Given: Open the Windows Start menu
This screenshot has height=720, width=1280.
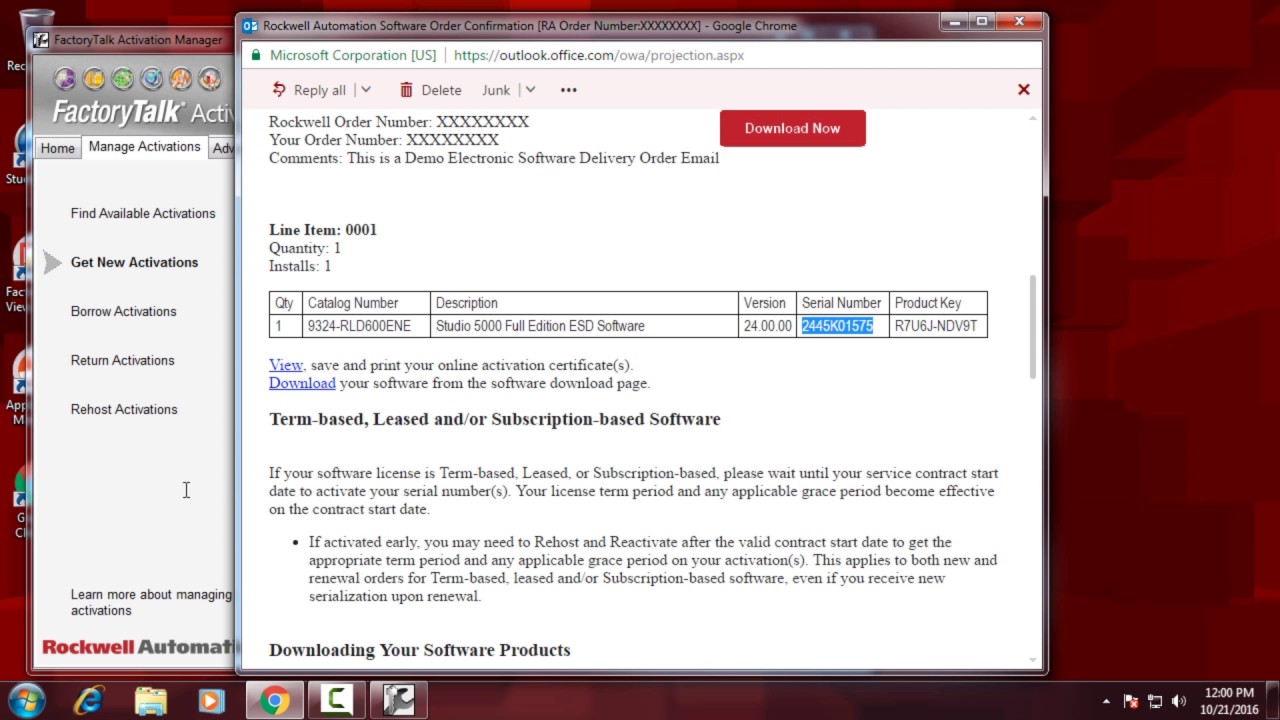Looking at the screenshot, I should (27, 700).
